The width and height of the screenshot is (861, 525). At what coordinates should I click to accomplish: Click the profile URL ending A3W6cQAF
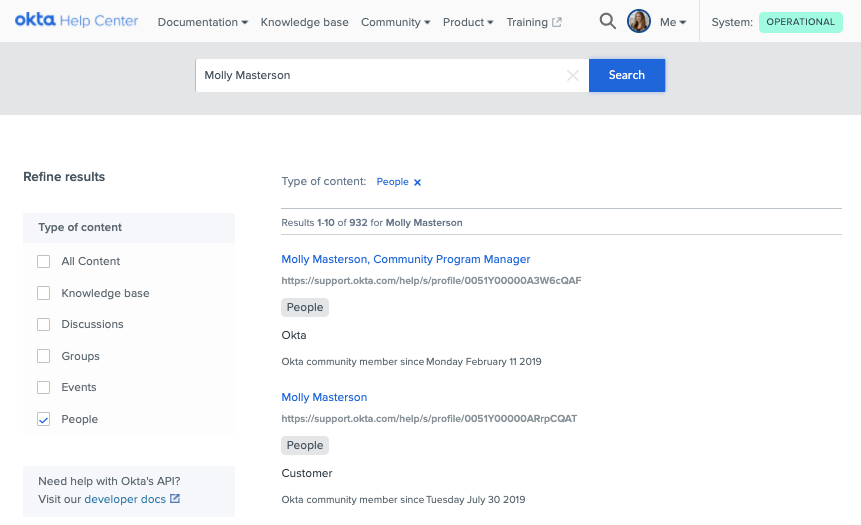coord(431,281)
